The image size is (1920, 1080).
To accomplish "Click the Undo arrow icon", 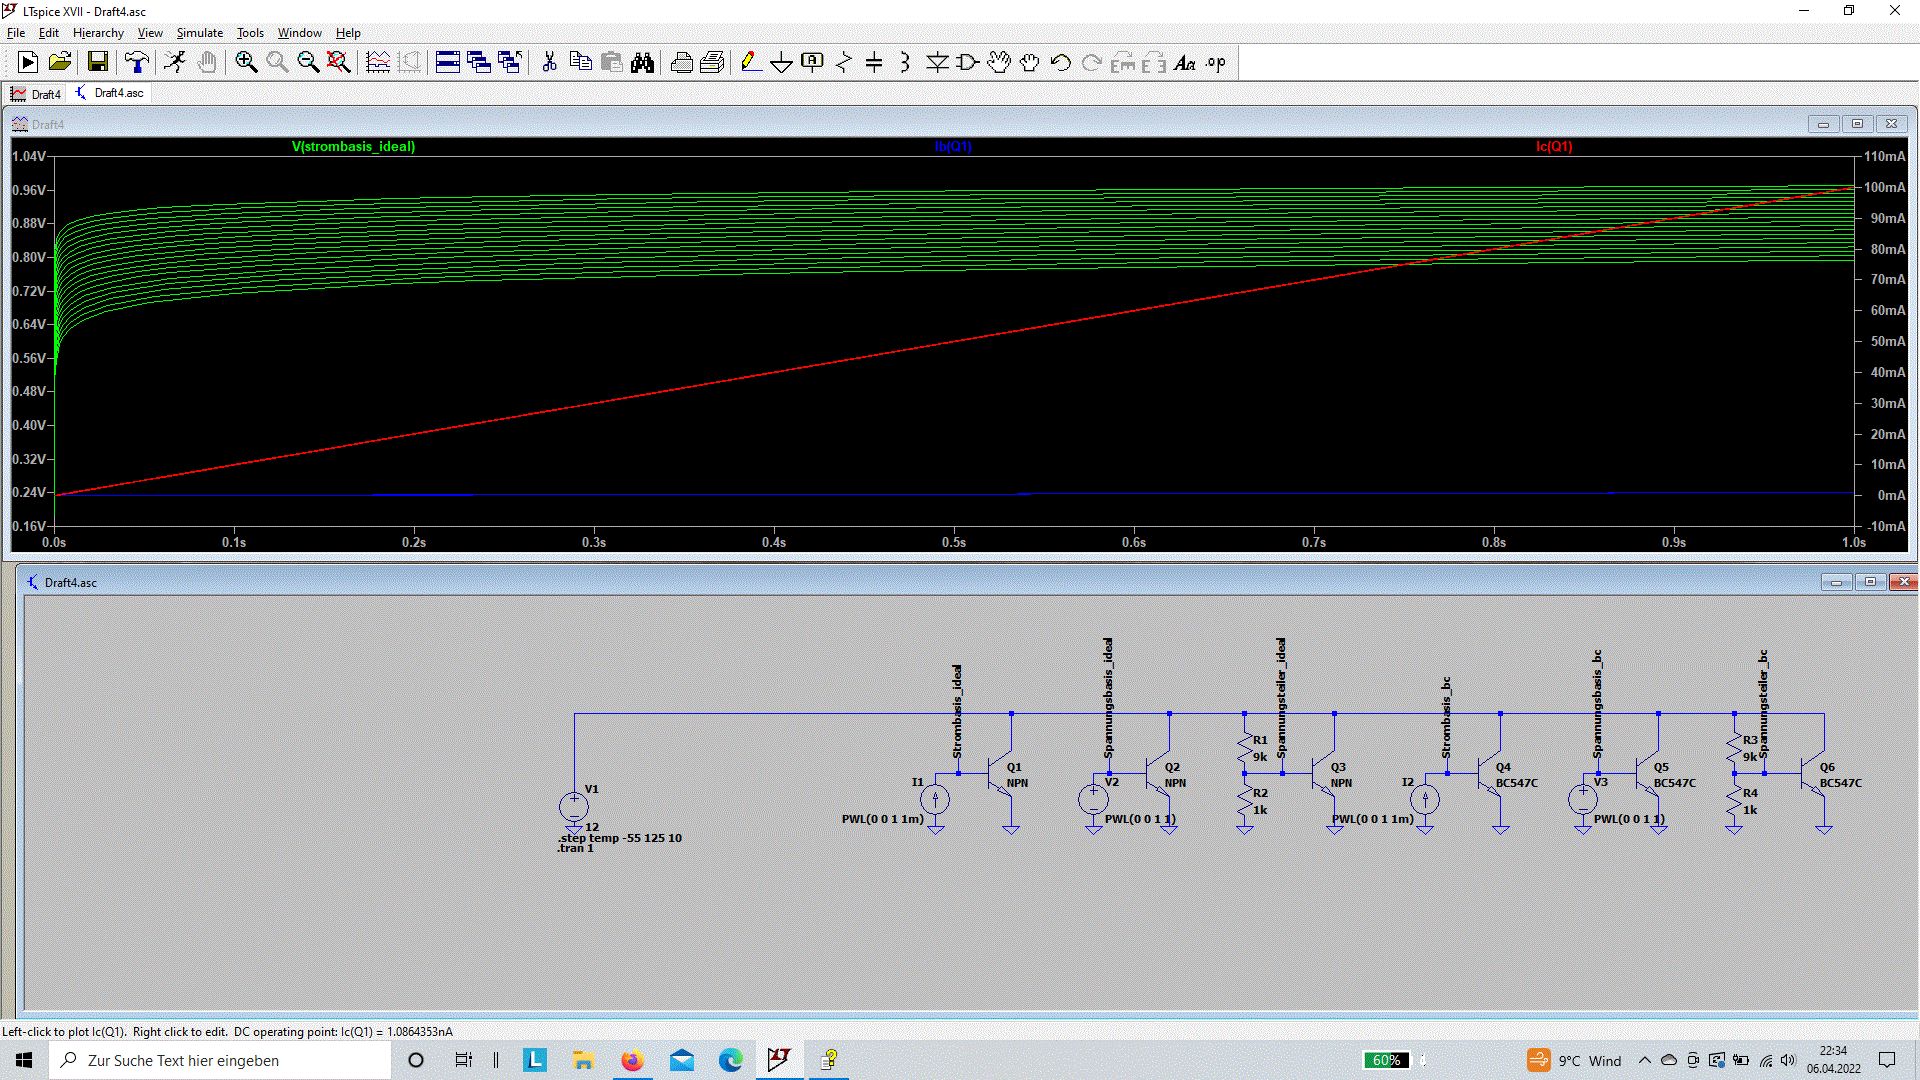I will [1060, 63].
